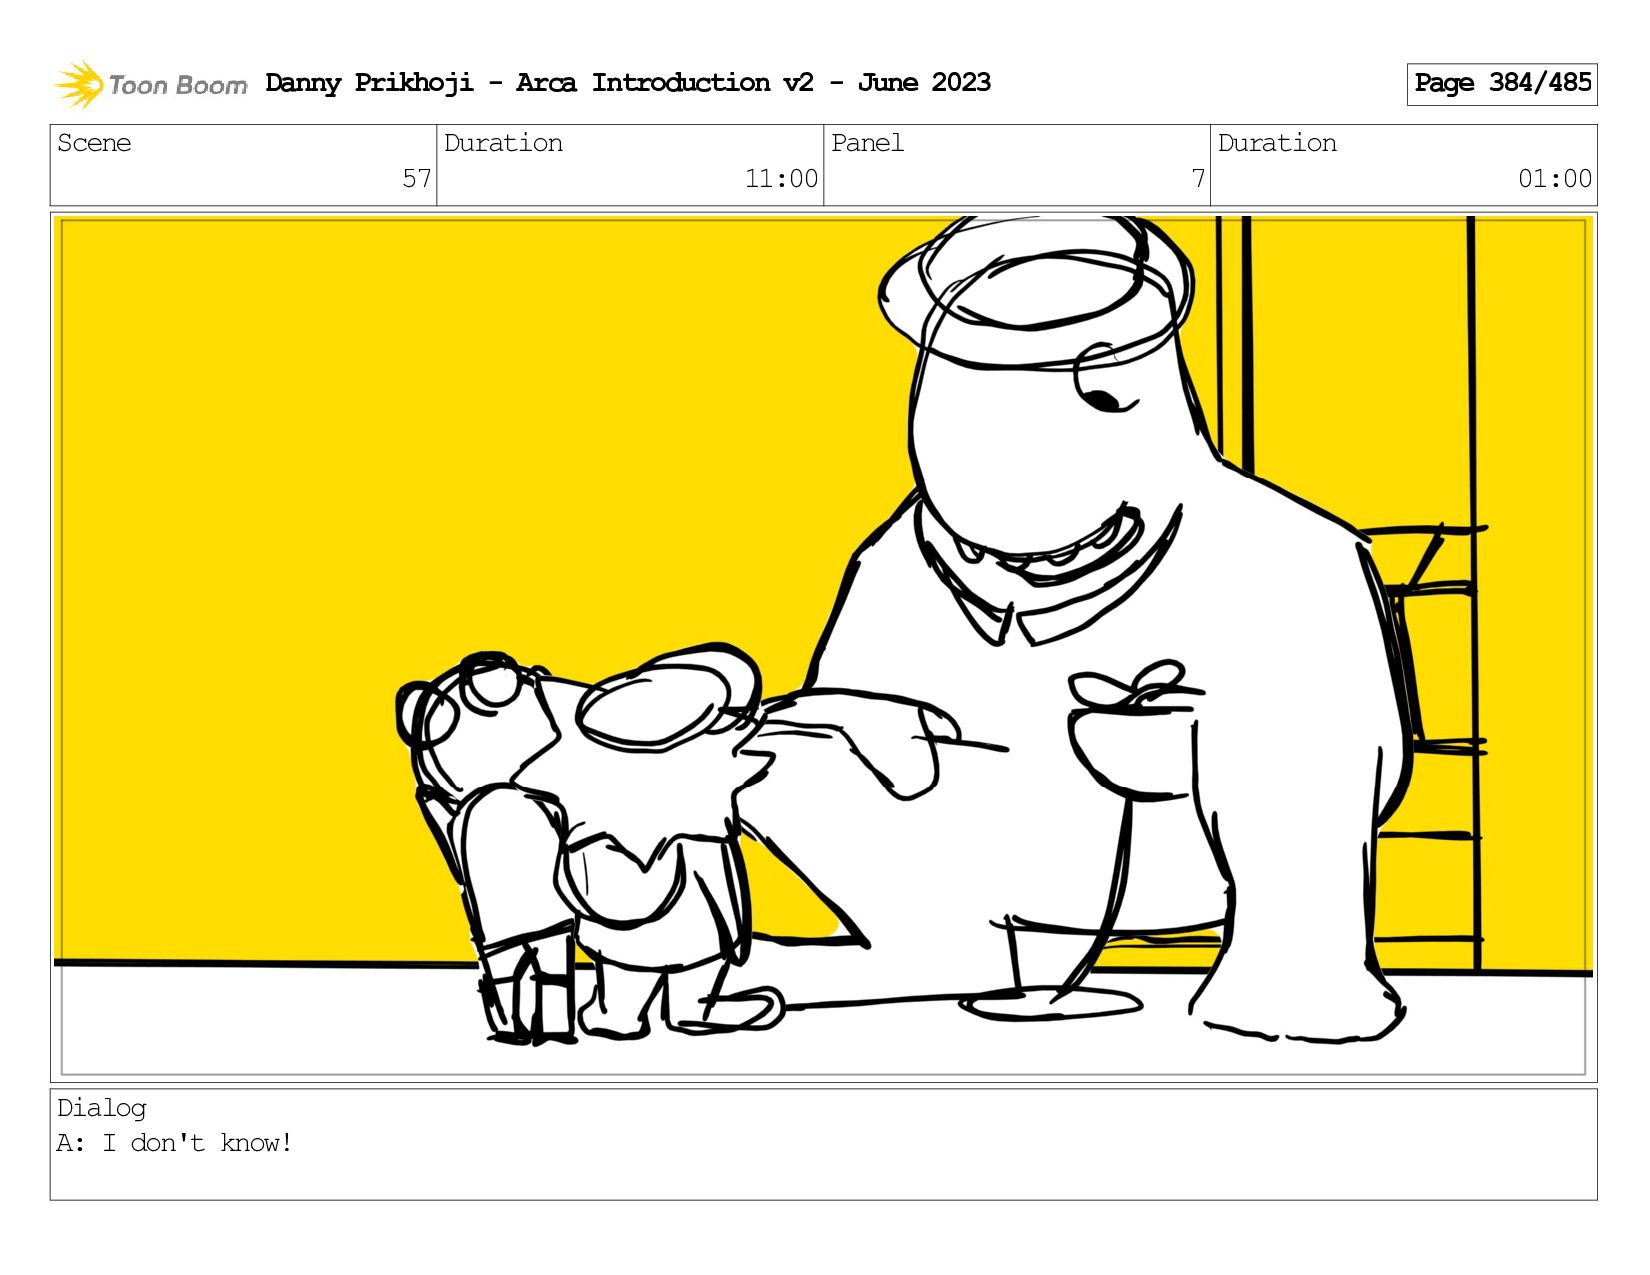Select panel number '7'
This screenshot has height=1275, width=1650.
pyautogui.click(x=1198, y=179)
